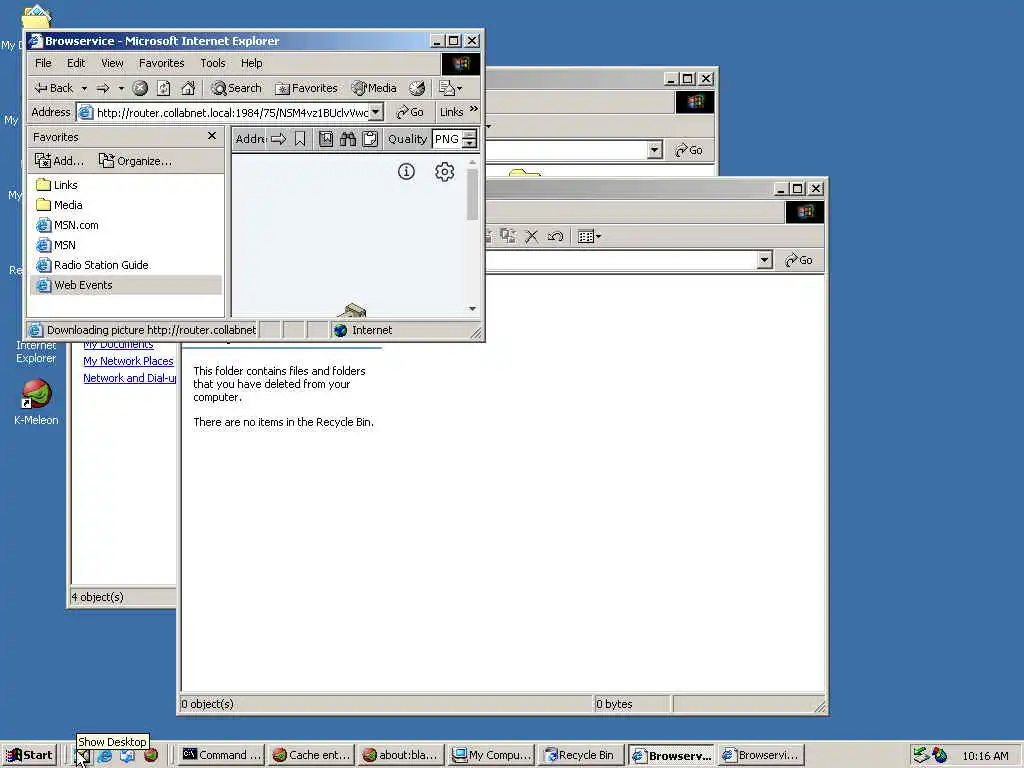The image size is (1024, 768).
Task: Open the Views dropdown in Recycle Bin toolbar
Action: [x=589, y=236]
